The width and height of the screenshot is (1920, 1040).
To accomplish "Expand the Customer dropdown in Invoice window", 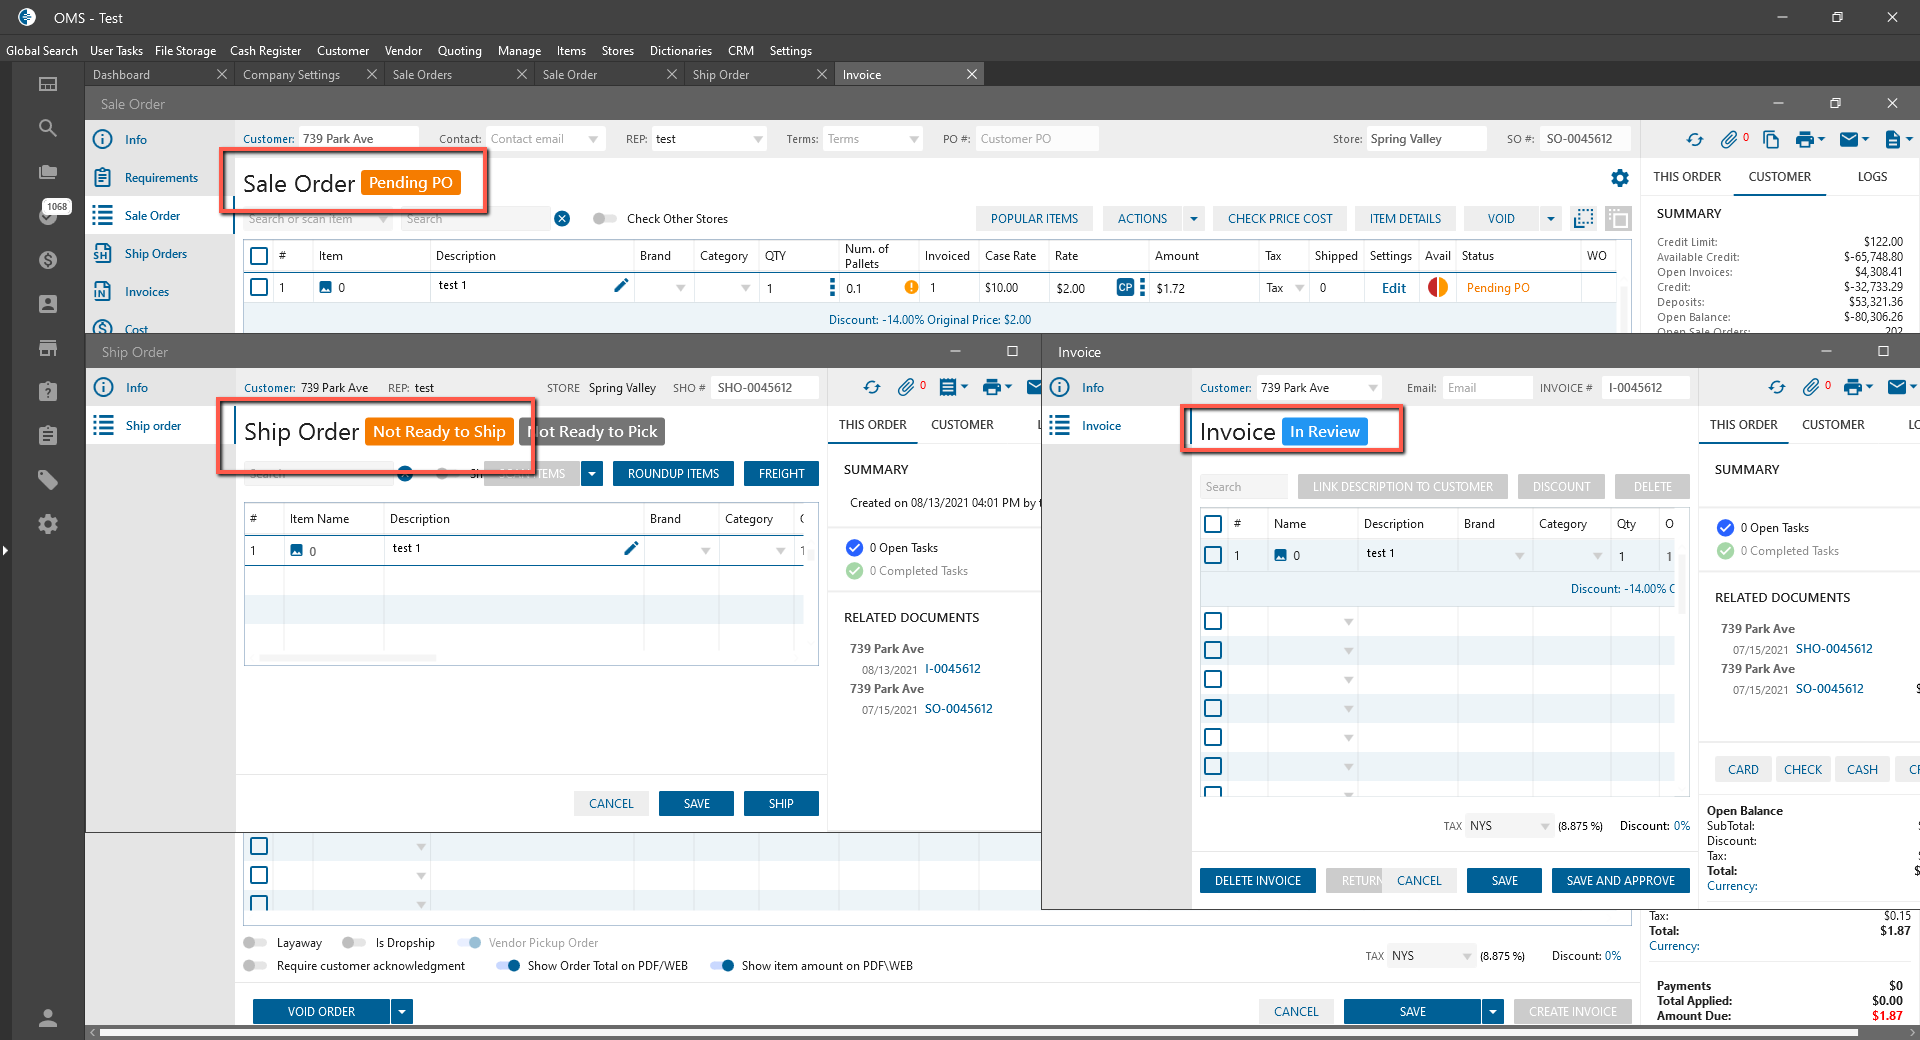I will point(1373,388).
